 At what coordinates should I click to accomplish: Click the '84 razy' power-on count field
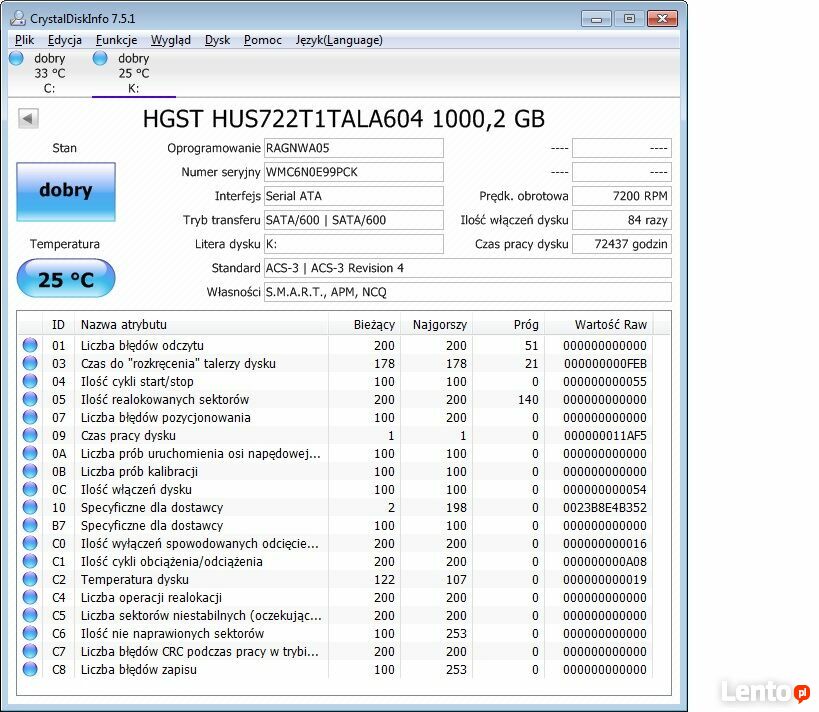pos(622,220)
